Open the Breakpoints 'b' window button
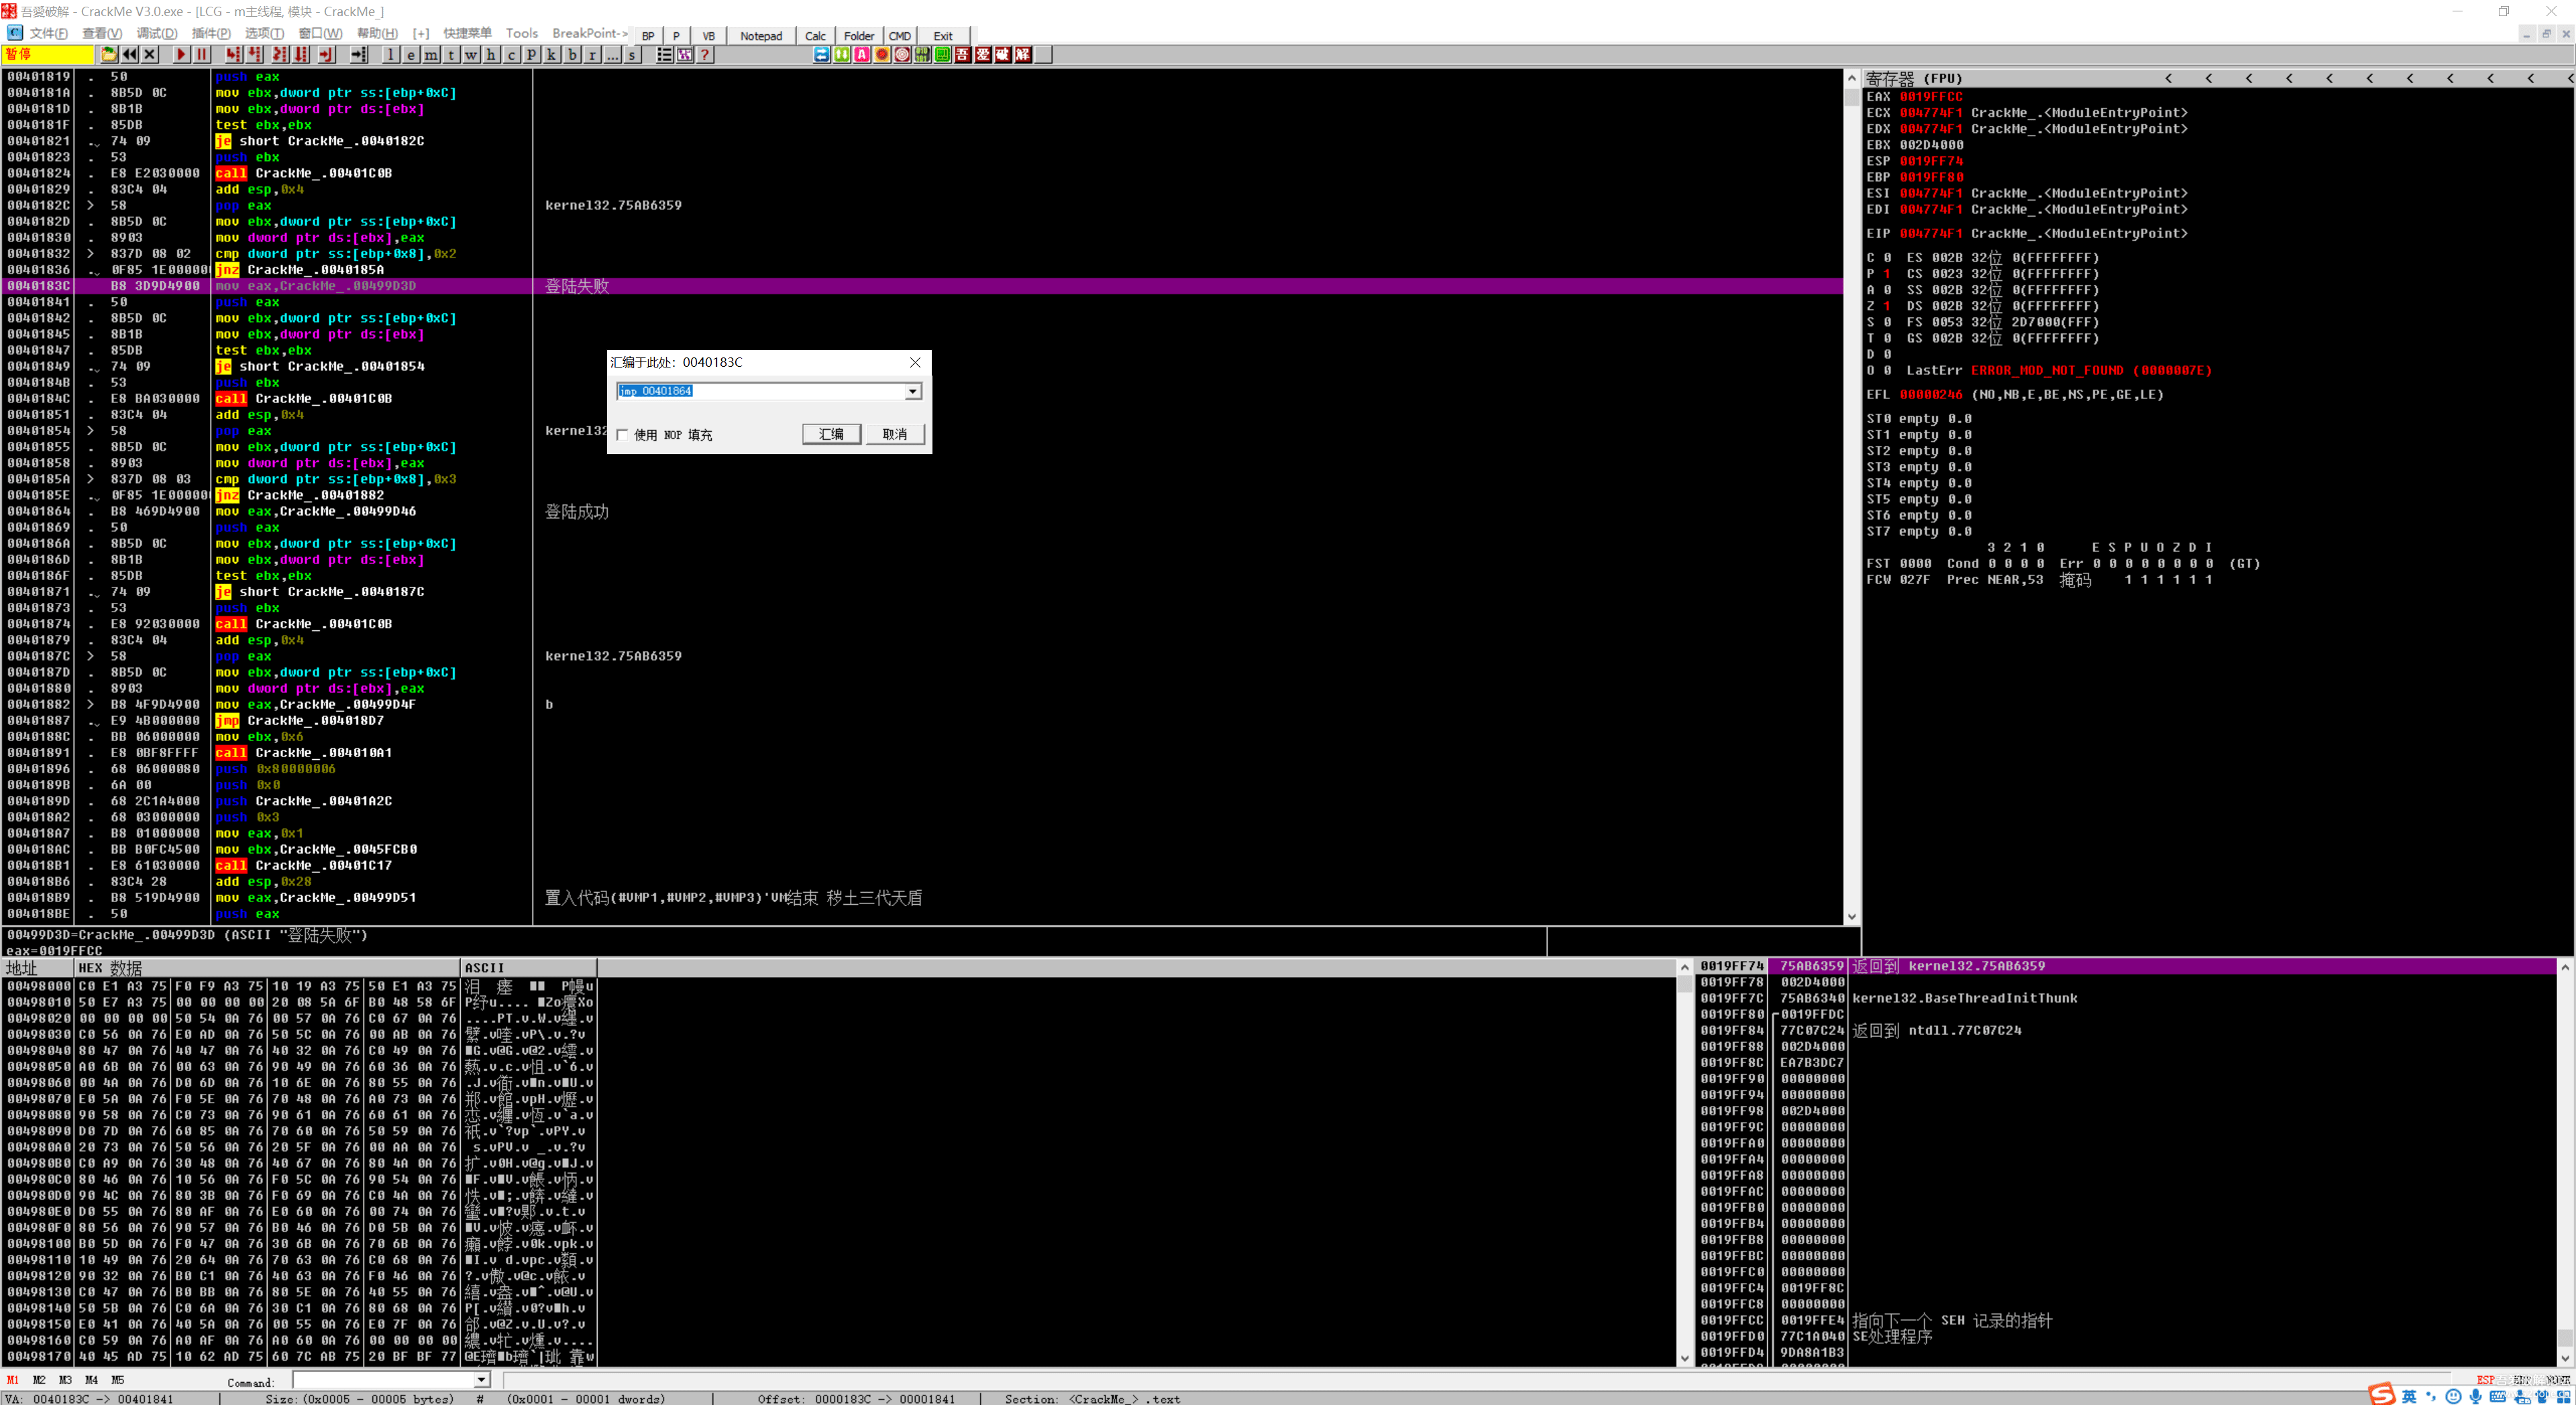This screenshot has height=1405, width=2576. pos(572,55)
